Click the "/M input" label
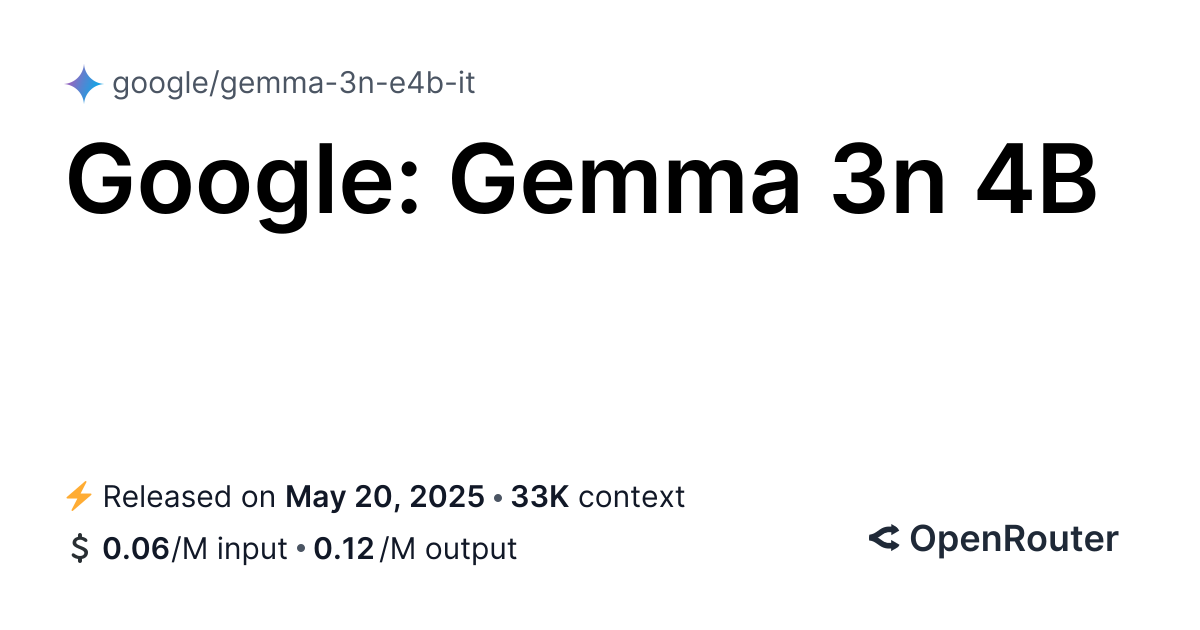The image size is (1200, 630). 229,549
